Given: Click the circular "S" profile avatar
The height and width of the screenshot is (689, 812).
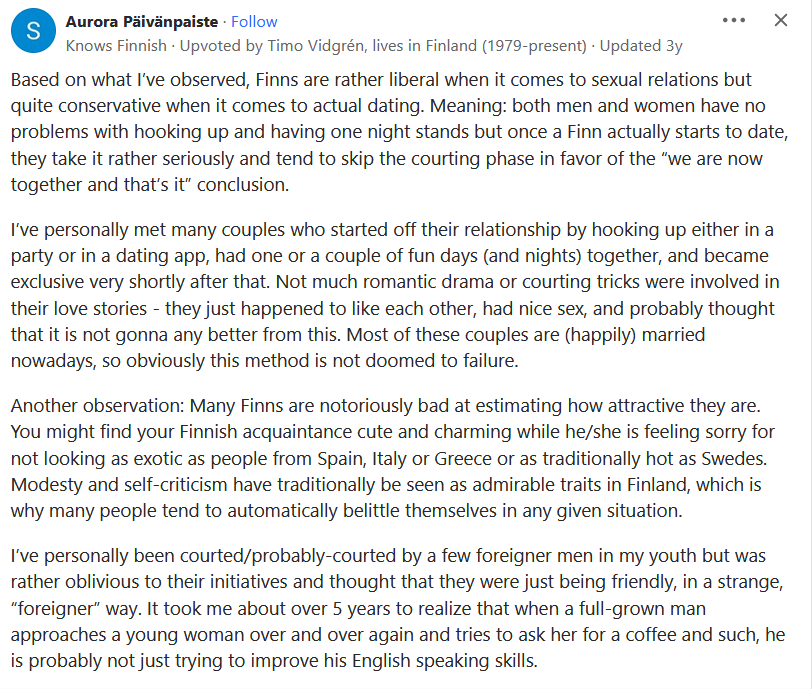Looking at the screenshot, I should coord(33,31).
